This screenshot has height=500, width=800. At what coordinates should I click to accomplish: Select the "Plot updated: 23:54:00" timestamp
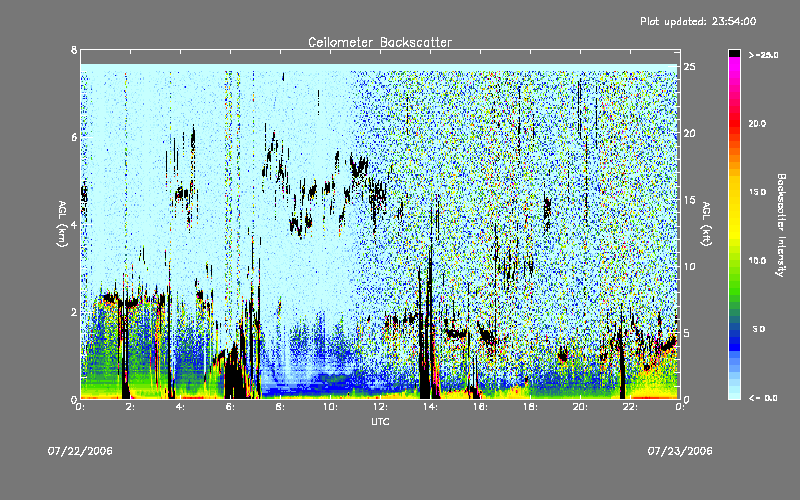(x=698, y=21)
